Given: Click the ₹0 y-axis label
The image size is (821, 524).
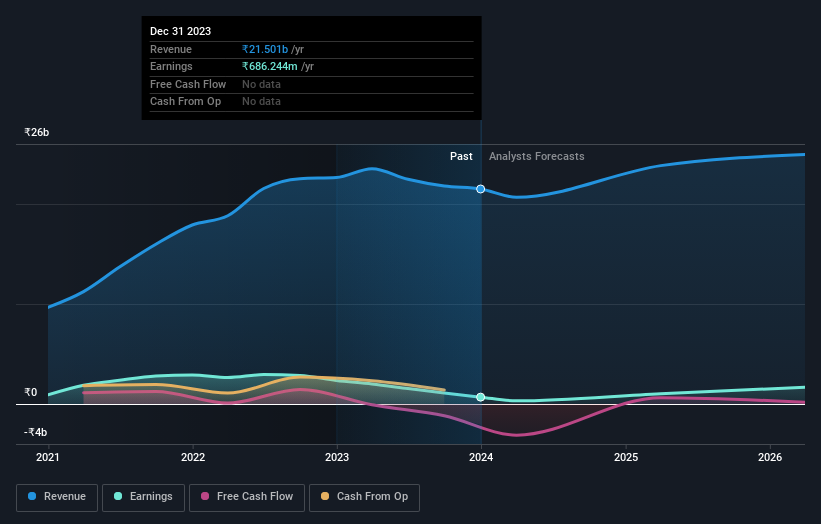Looking at the screenshot, I should click(x=30, y=392).
